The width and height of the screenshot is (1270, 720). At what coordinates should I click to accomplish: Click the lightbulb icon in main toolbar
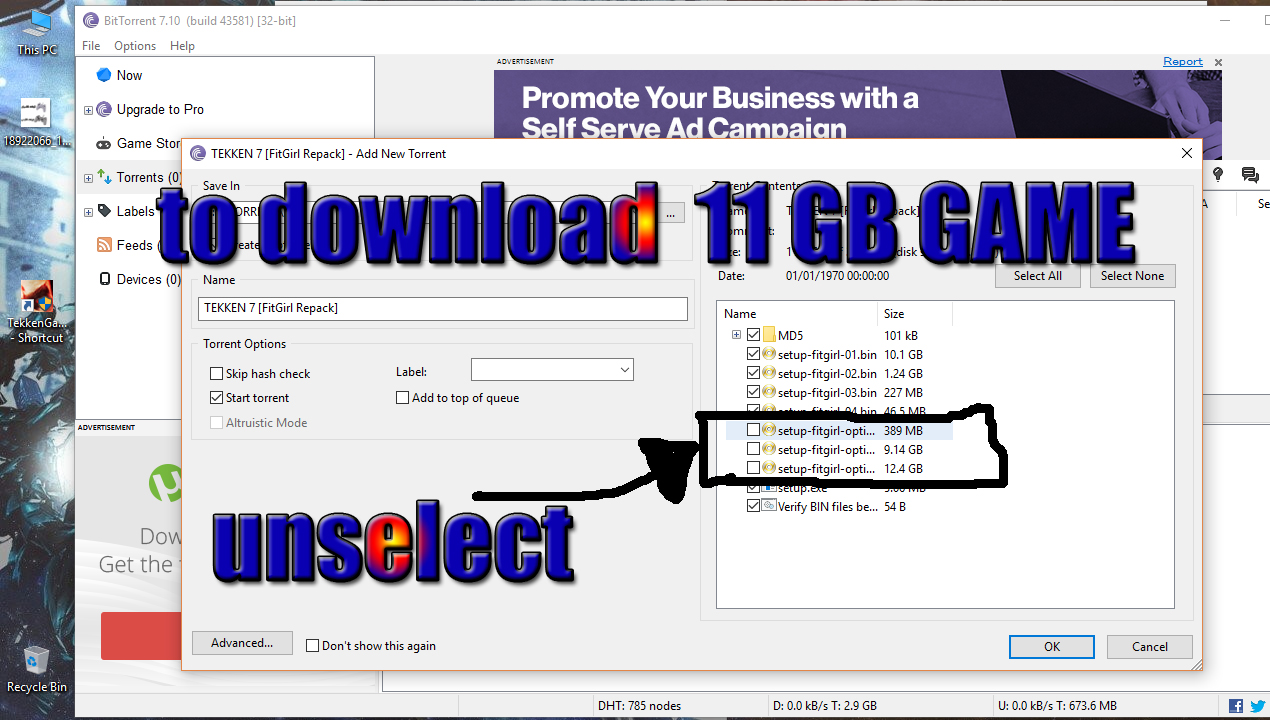tap(1218, 174)
